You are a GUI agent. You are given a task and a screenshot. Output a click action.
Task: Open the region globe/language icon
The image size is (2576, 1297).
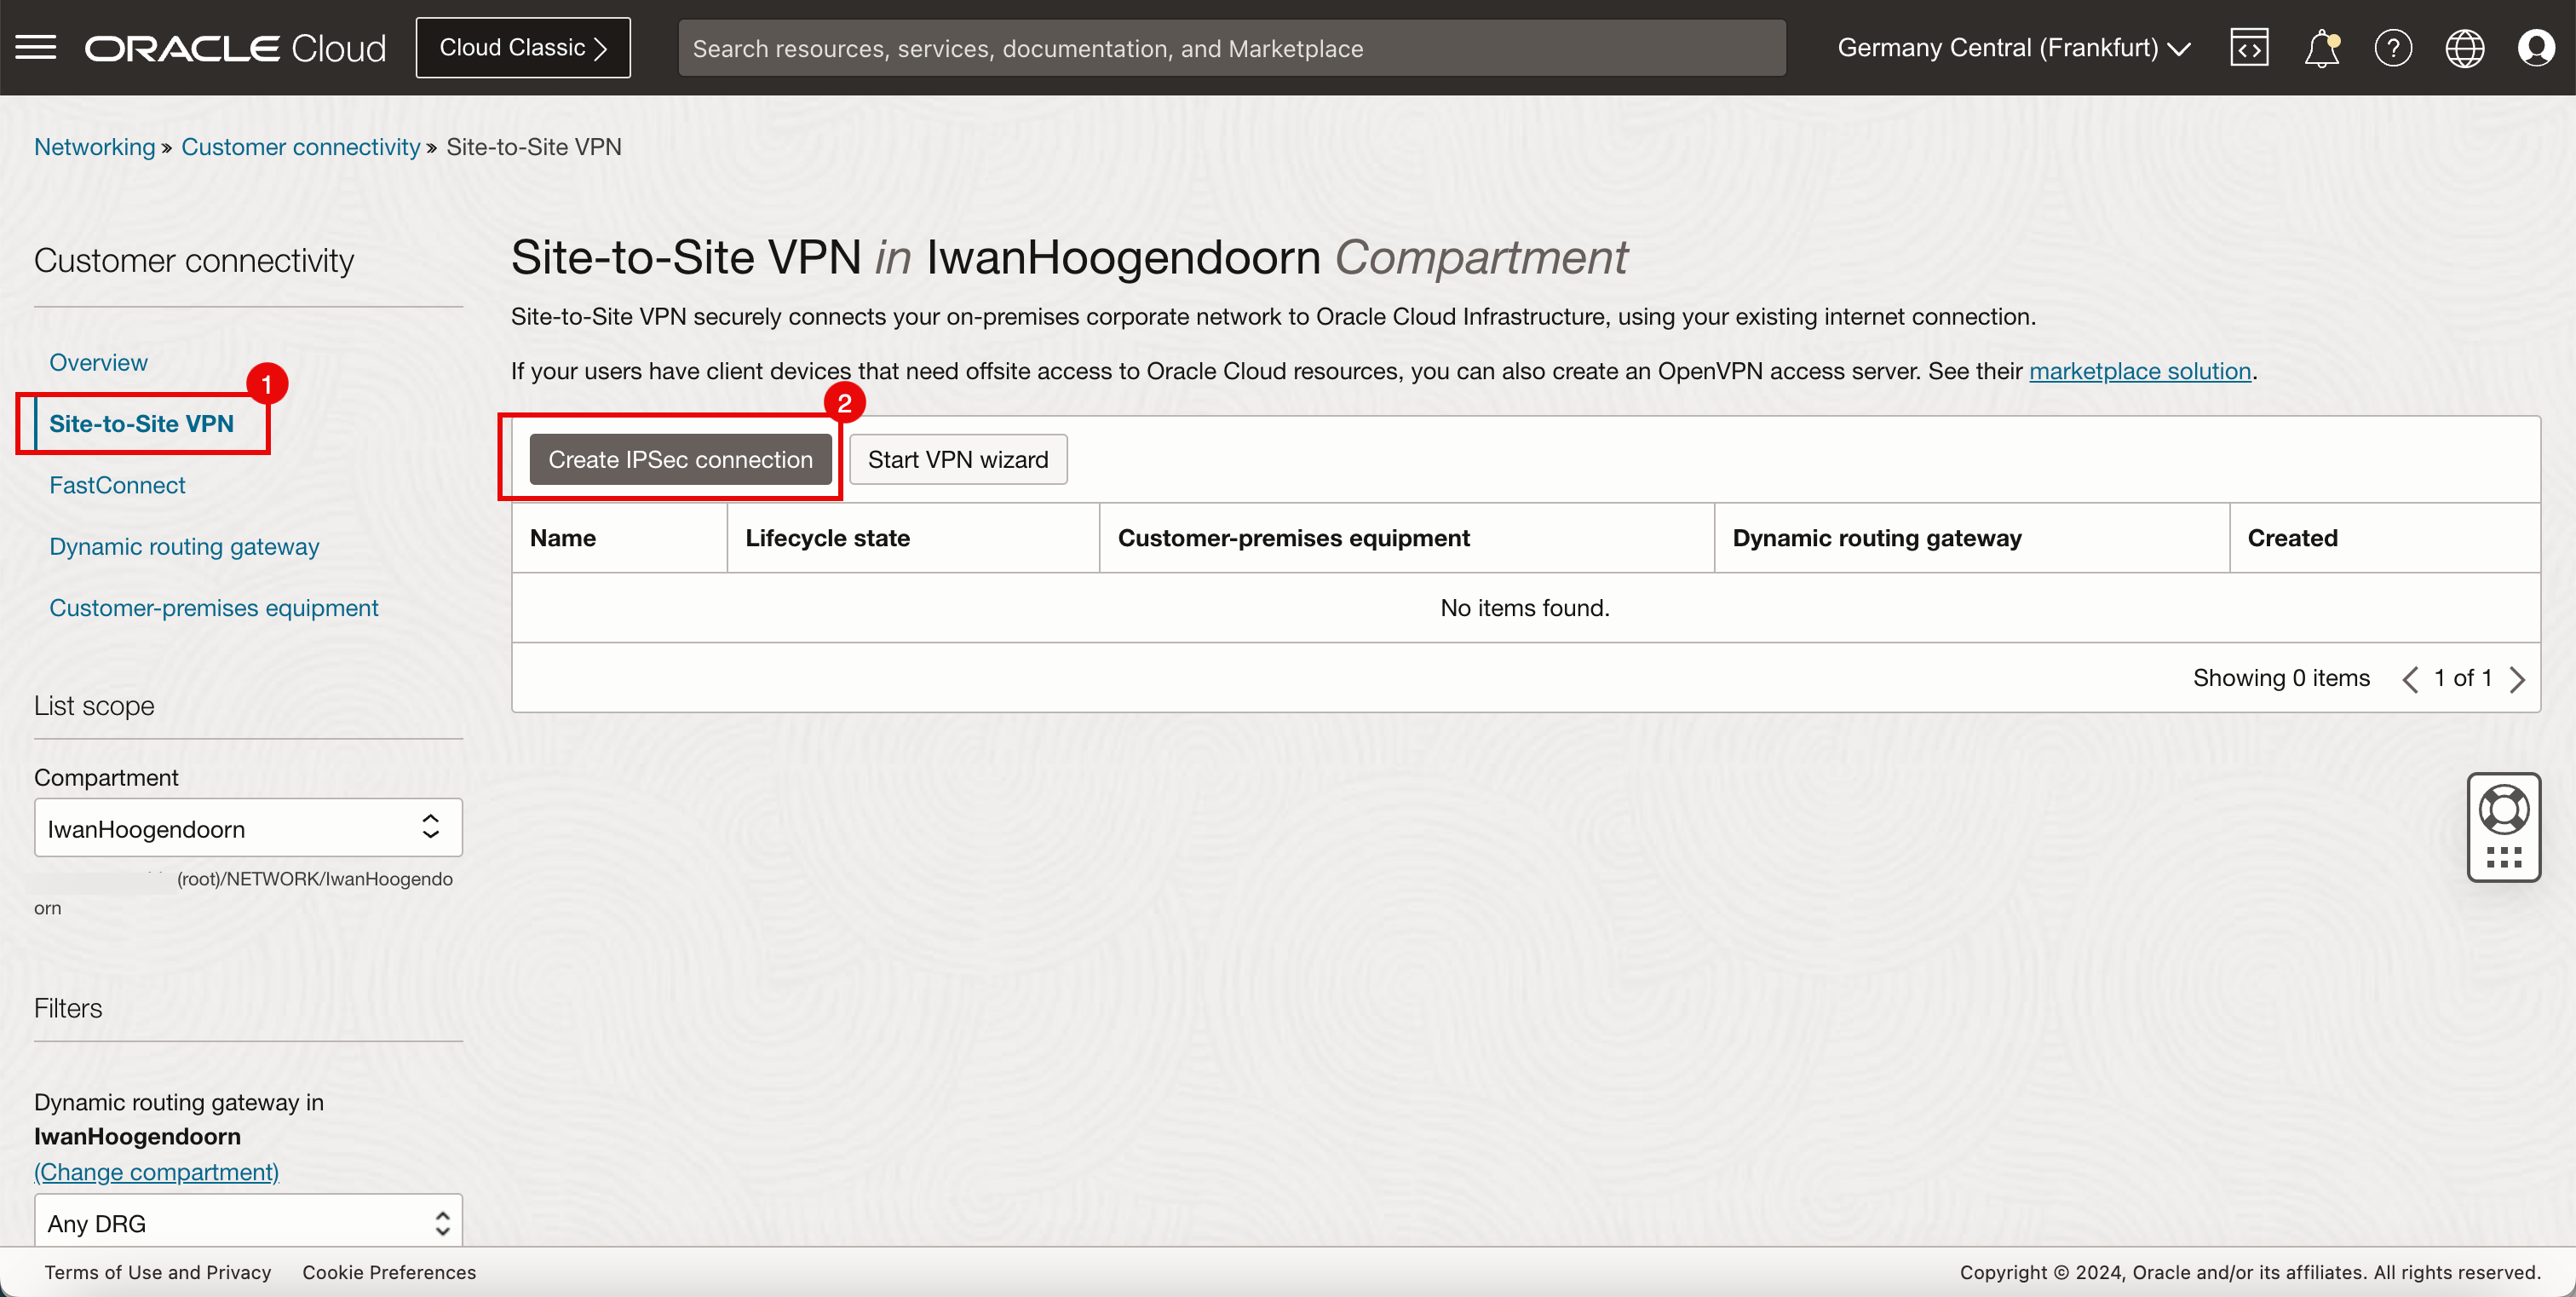(2465, 48)
